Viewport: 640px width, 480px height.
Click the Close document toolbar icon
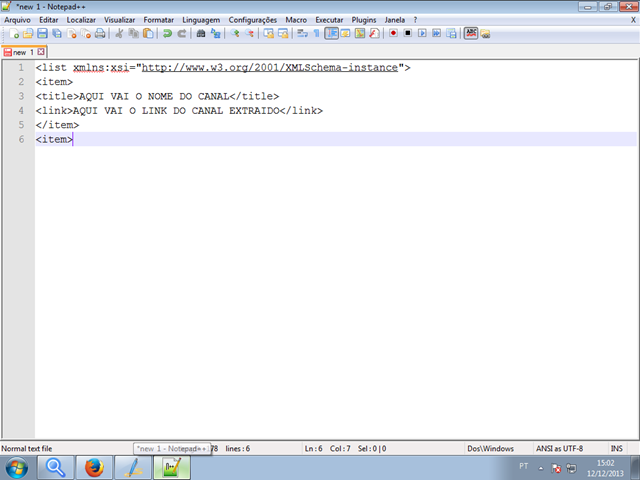pos(71,33)
